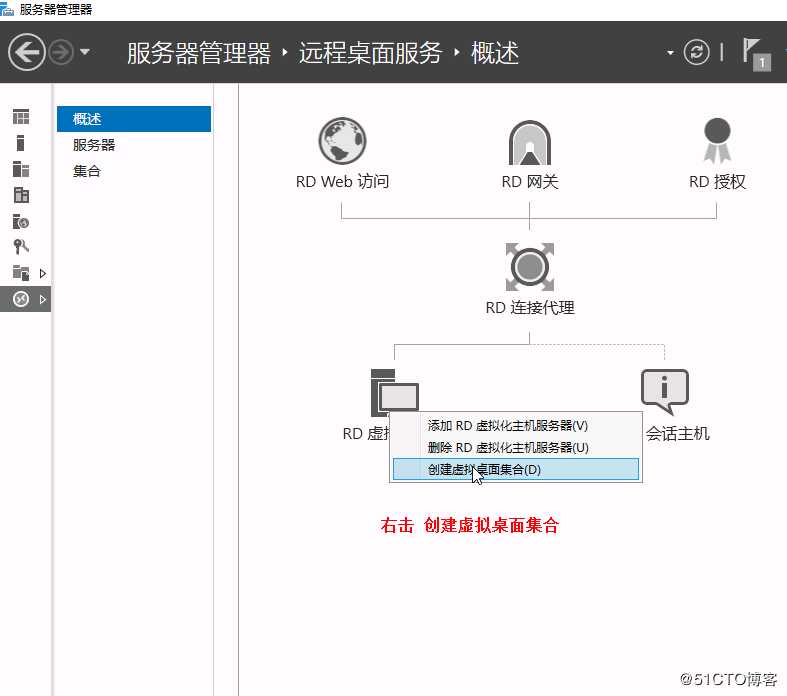Screen dimensions: 787x696
Task: Refresh Server Manager with the refresh icon
Action: click(696, 52)
